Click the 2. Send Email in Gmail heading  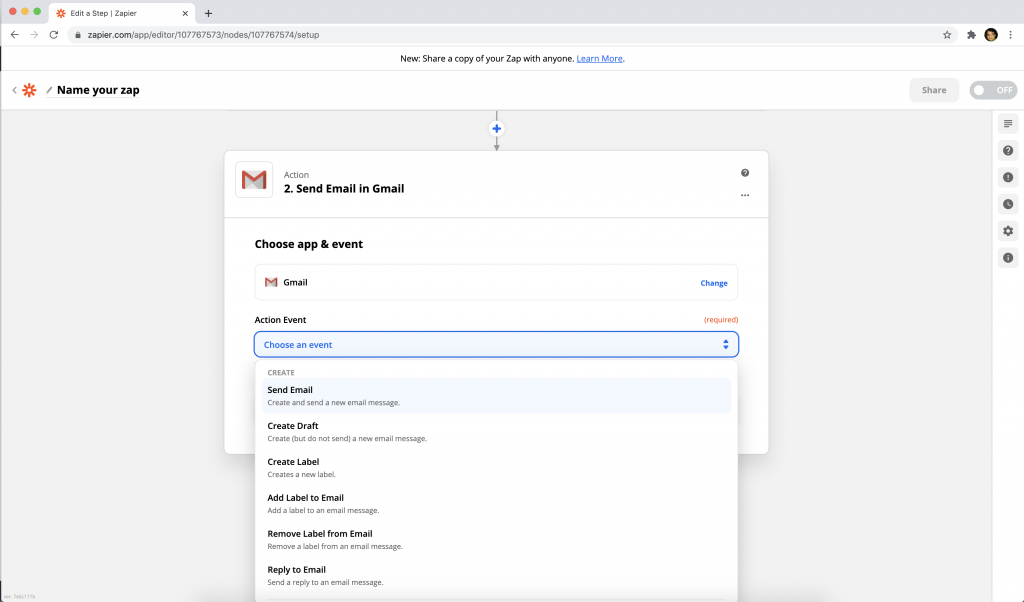pos(344,189)
